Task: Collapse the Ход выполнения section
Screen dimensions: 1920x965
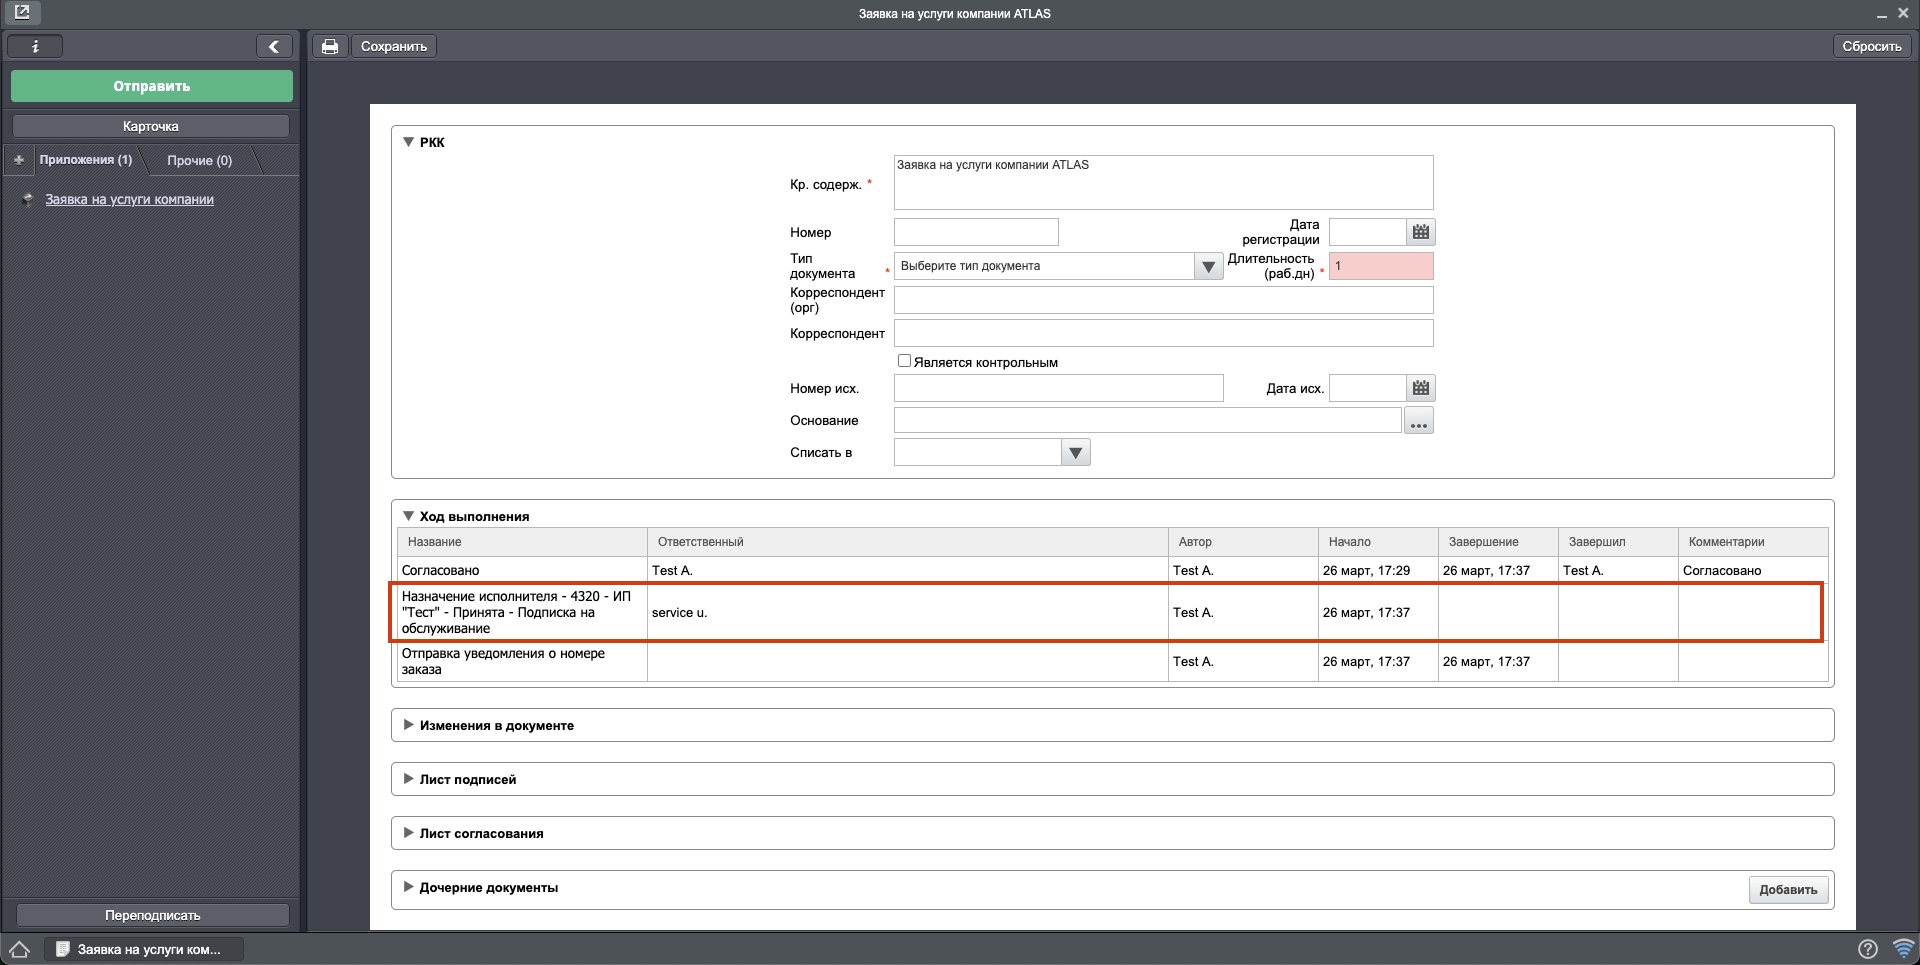Action: [408, 516]
